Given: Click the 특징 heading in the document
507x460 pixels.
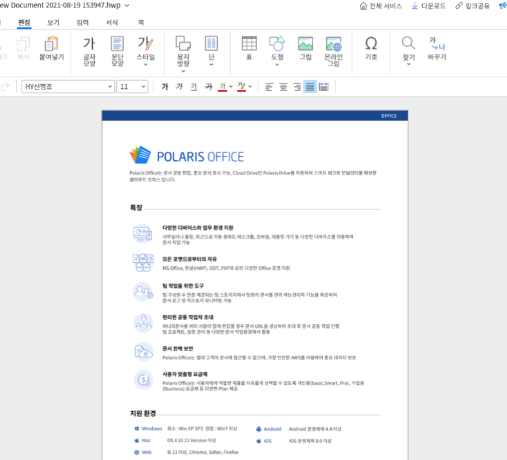Looking at the screenshot, I should point(136,208).
